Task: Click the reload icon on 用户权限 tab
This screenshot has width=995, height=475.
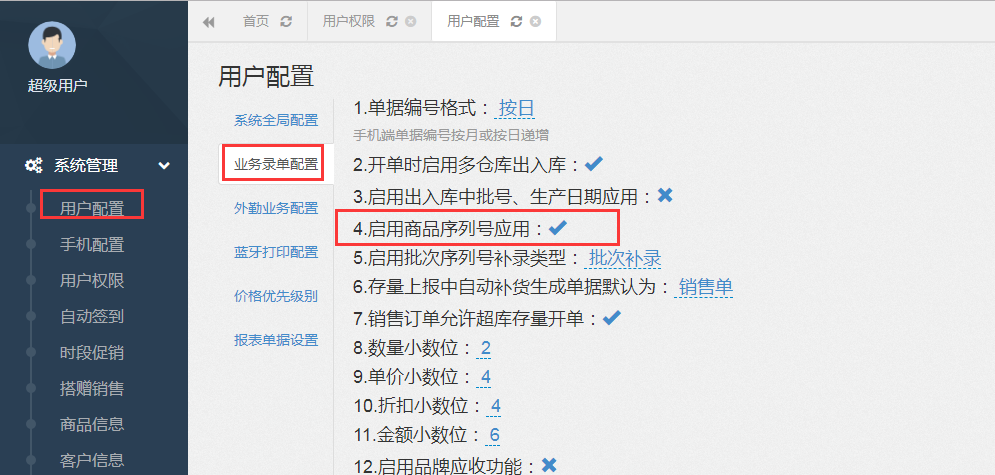Action: tap(392, 22)
